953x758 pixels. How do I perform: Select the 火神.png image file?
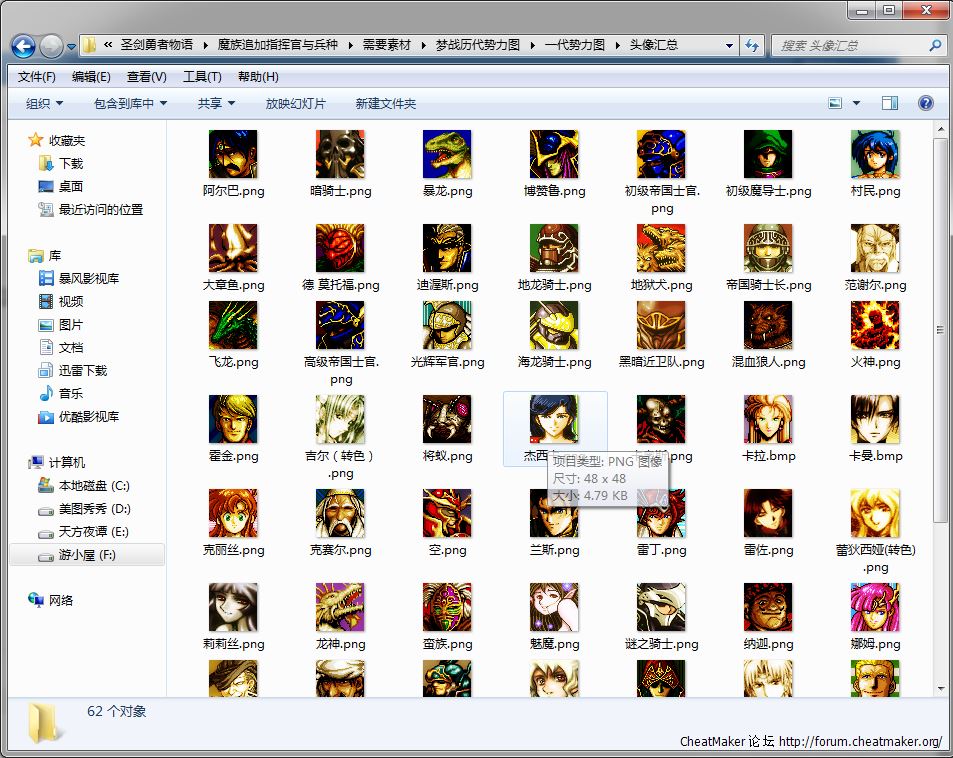click(x=875, y=326)
